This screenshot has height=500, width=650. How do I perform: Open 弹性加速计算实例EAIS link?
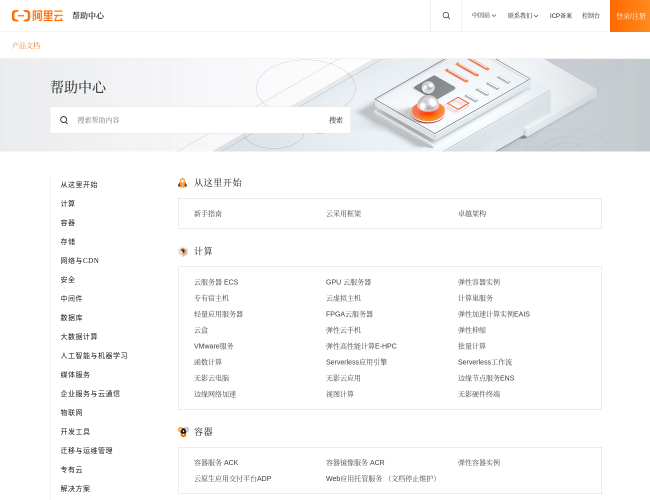(x=494, y=314)
